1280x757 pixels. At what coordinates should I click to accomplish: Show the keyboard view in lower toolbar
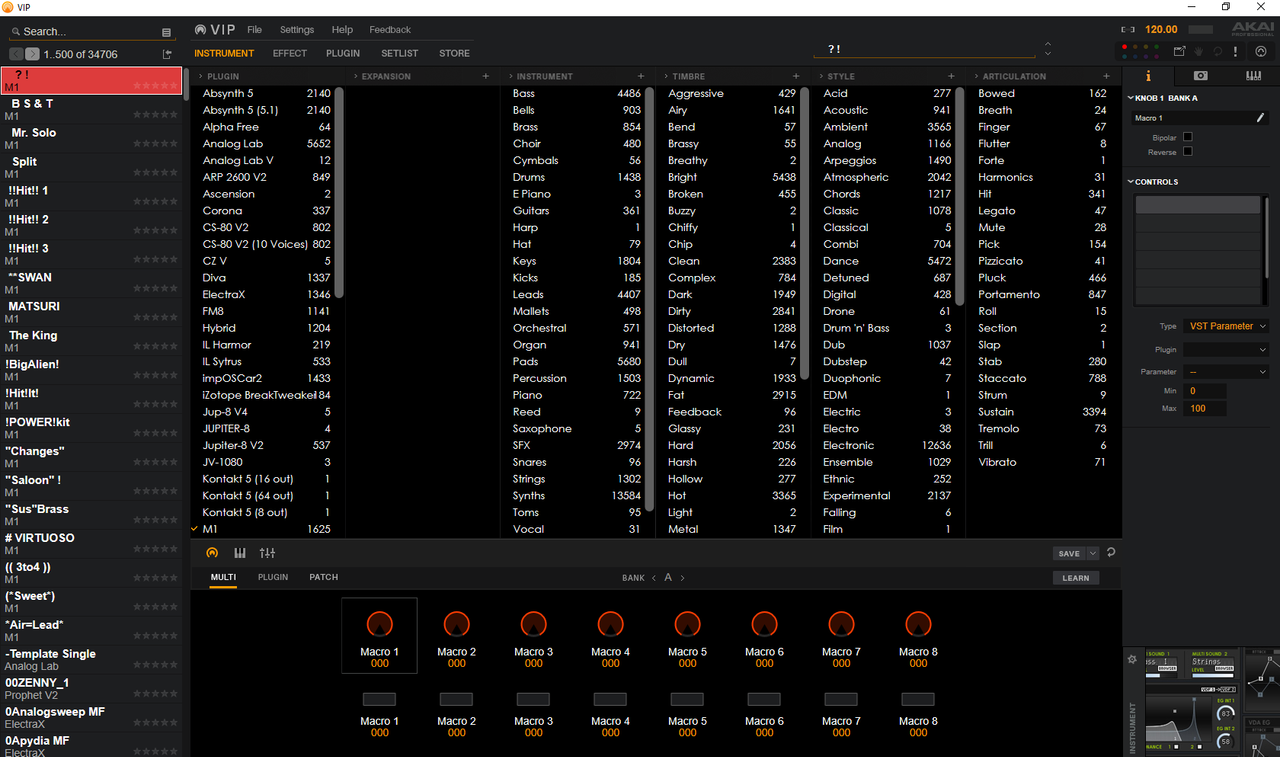pyautogui.click(x=240, y=553)
